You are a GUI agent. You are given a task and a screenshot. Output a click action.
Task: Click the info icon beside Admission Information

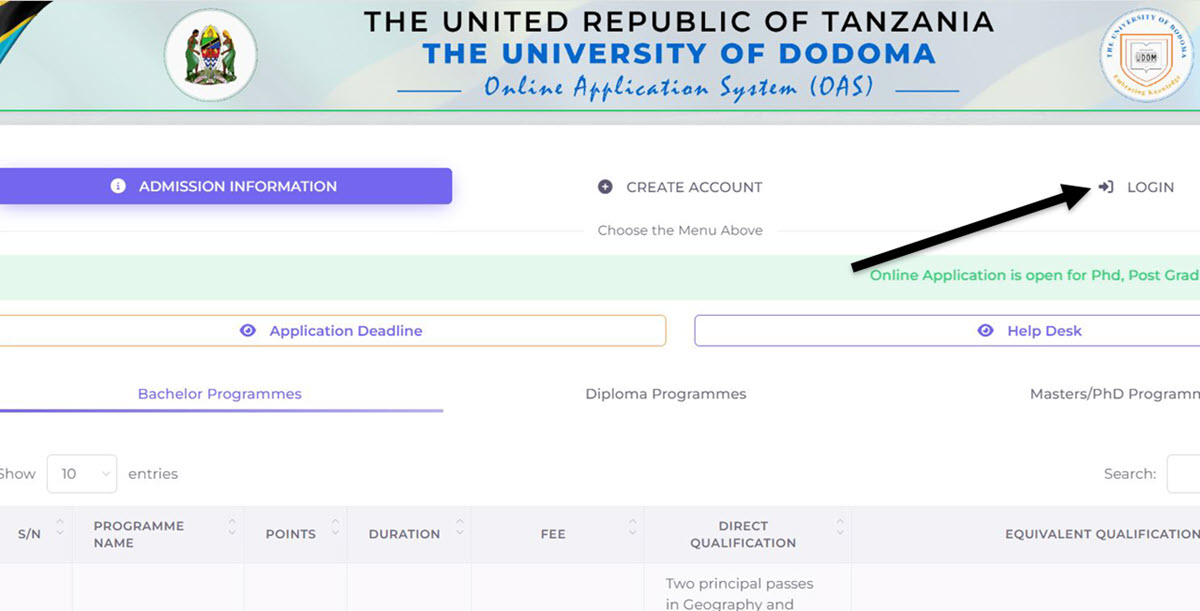(118, 186)
